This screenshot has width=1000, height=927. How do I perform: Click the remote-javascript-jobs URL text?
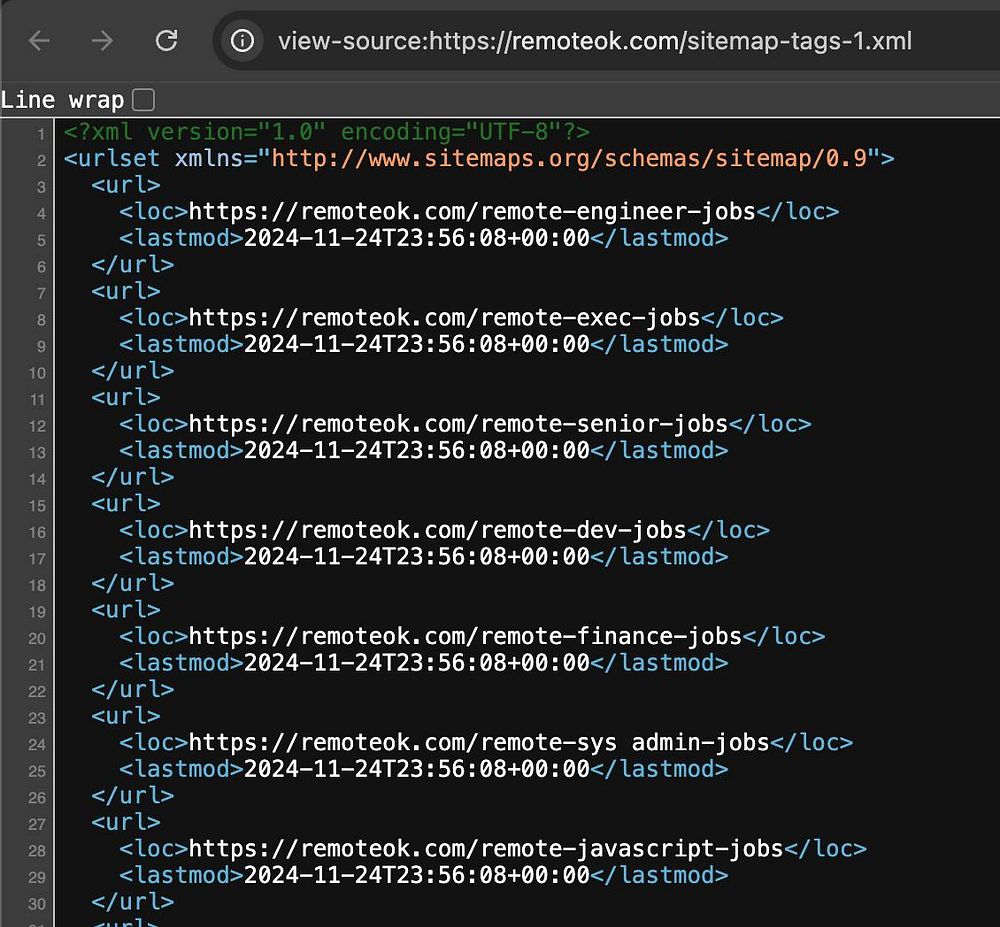point(485,848)
